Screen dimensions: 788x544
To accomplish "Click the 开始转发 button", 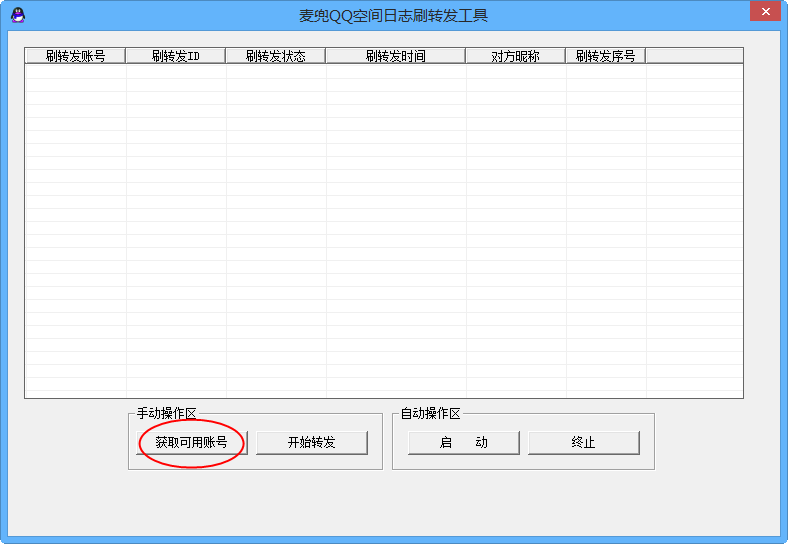I will tap(312, 442).
